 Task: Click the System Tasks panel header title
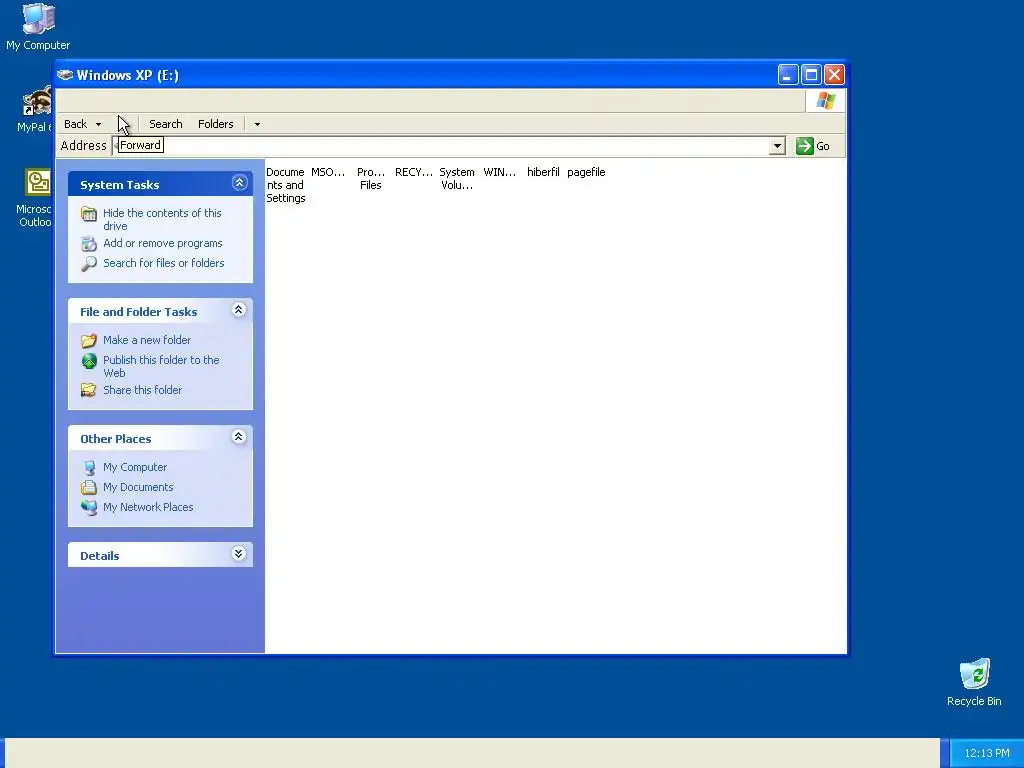120,185
